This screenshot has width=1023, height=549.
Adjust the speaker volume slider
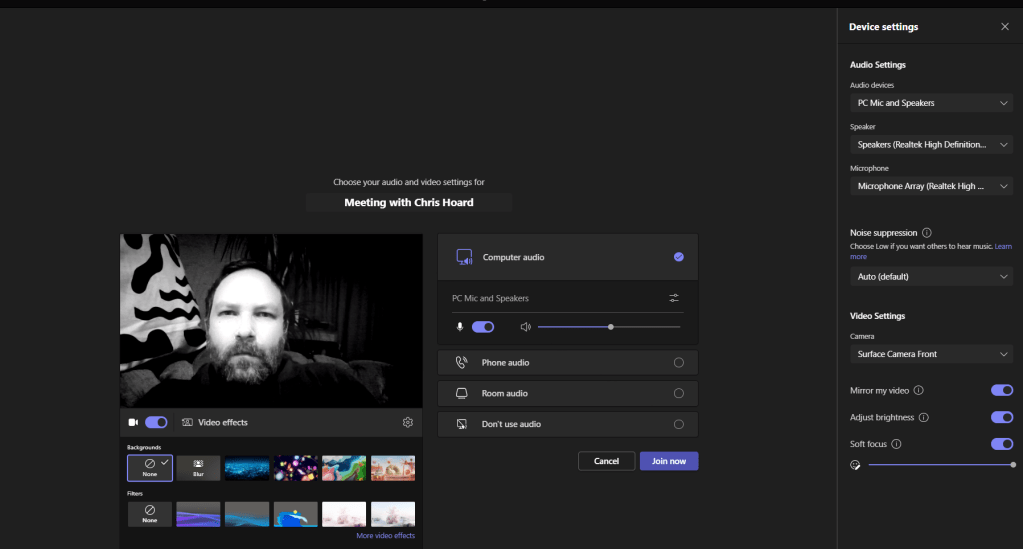tap(610, 327)
